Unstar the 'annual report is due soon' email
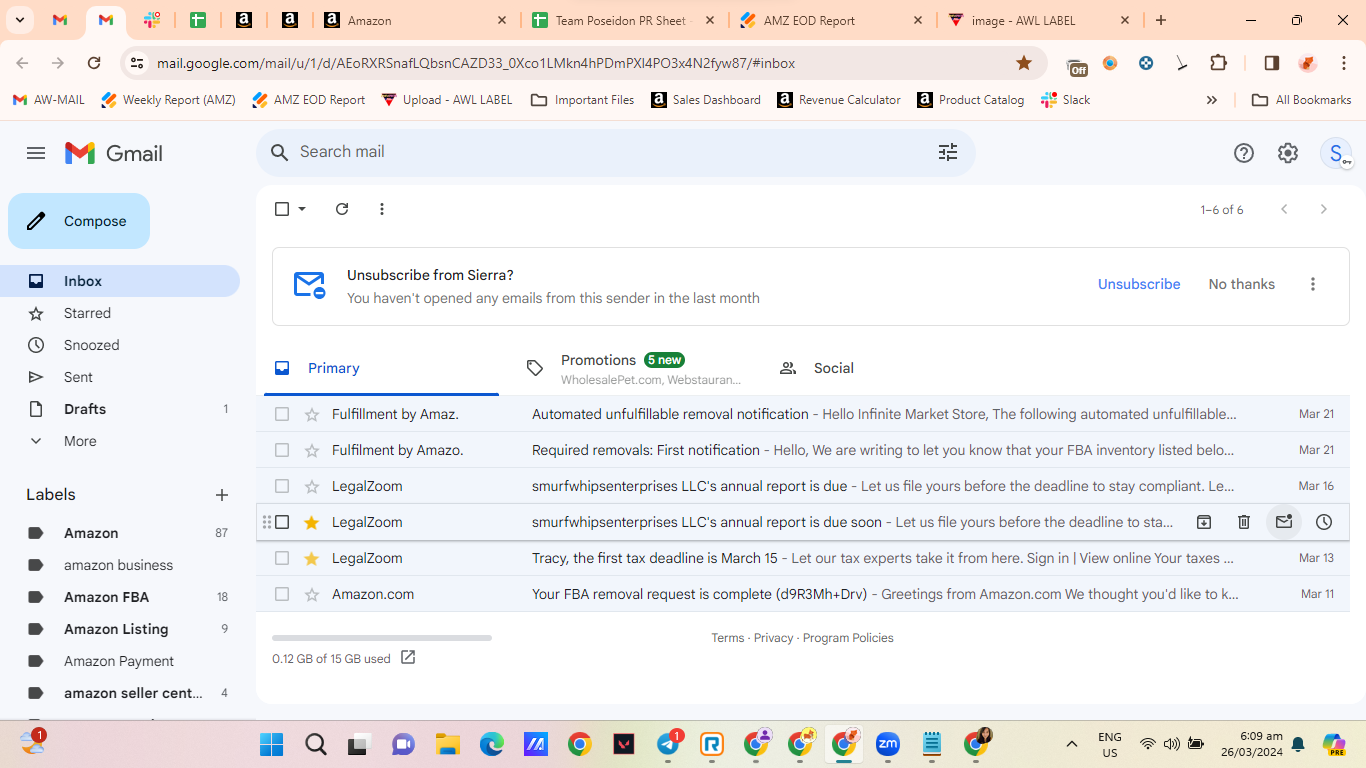This screenshot has height=768, width=1366. click(x=311, y=522)
